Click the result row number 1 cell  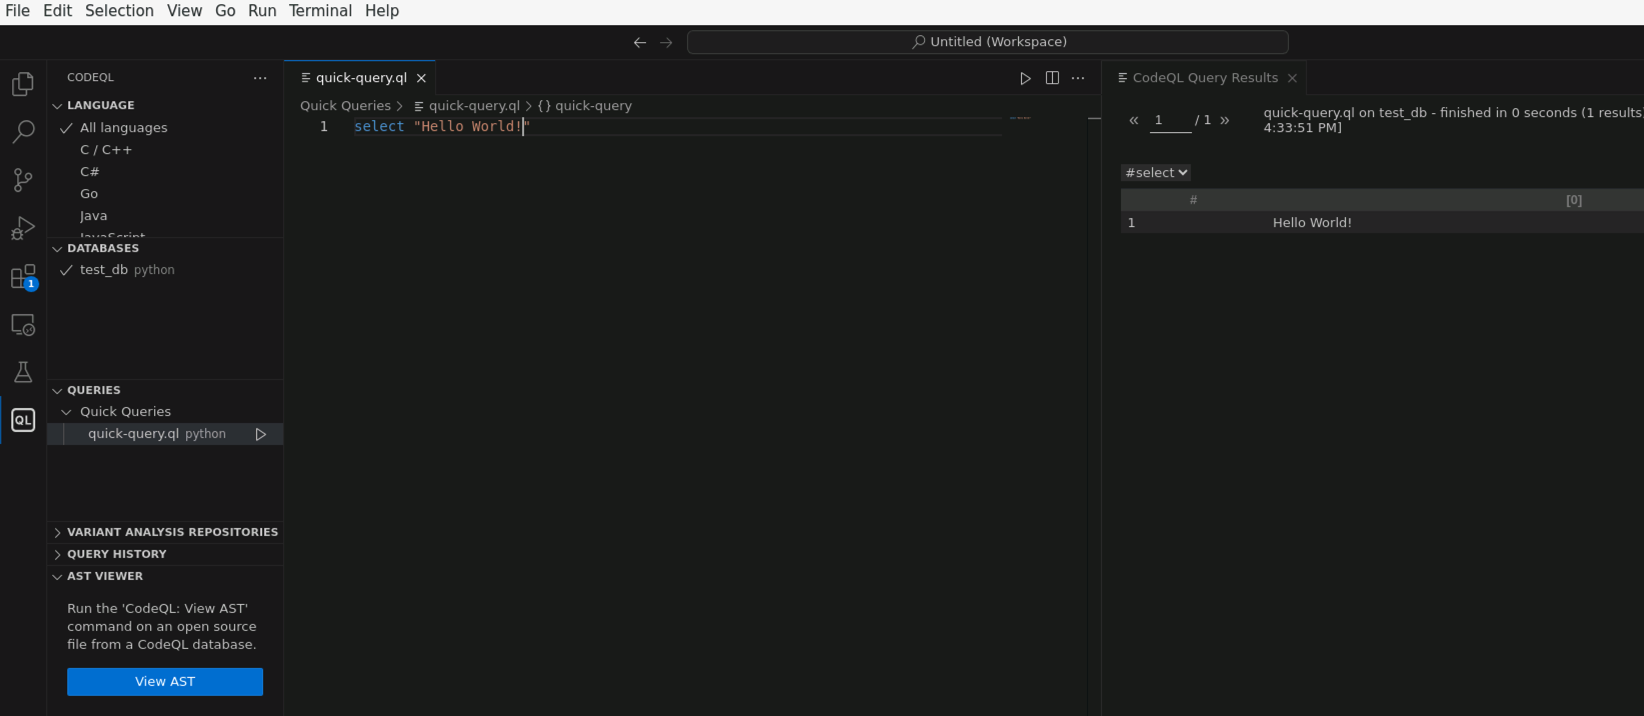pyautogui.click(x=1132, y=223)
